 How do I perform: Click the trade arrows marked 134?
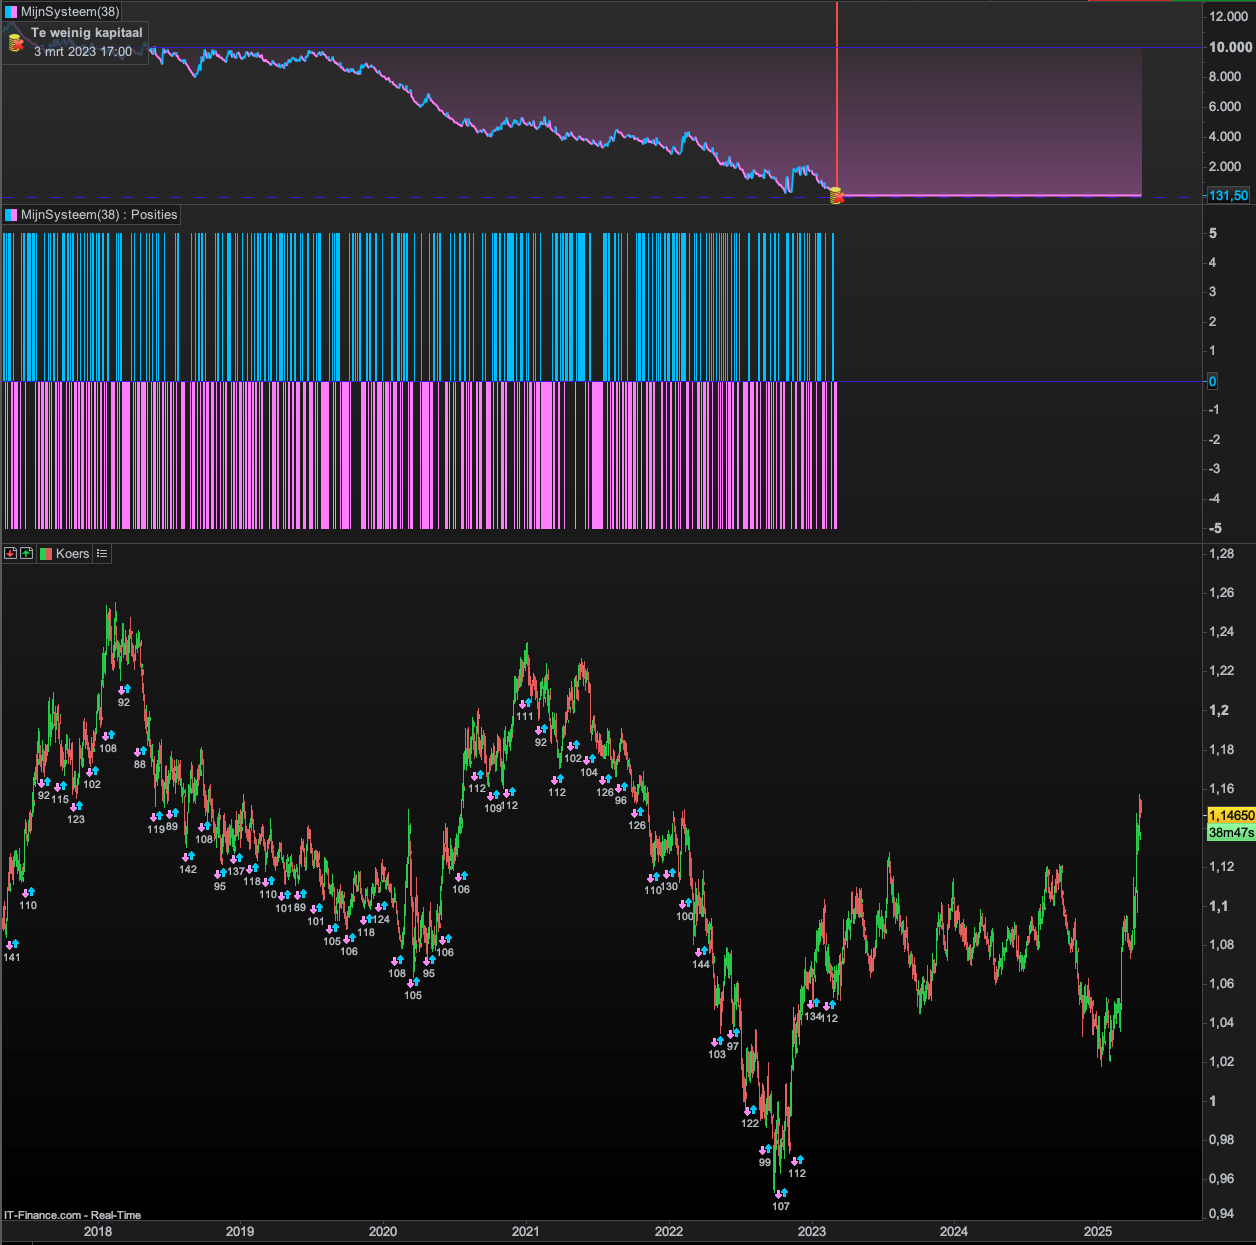[813, 1003]
